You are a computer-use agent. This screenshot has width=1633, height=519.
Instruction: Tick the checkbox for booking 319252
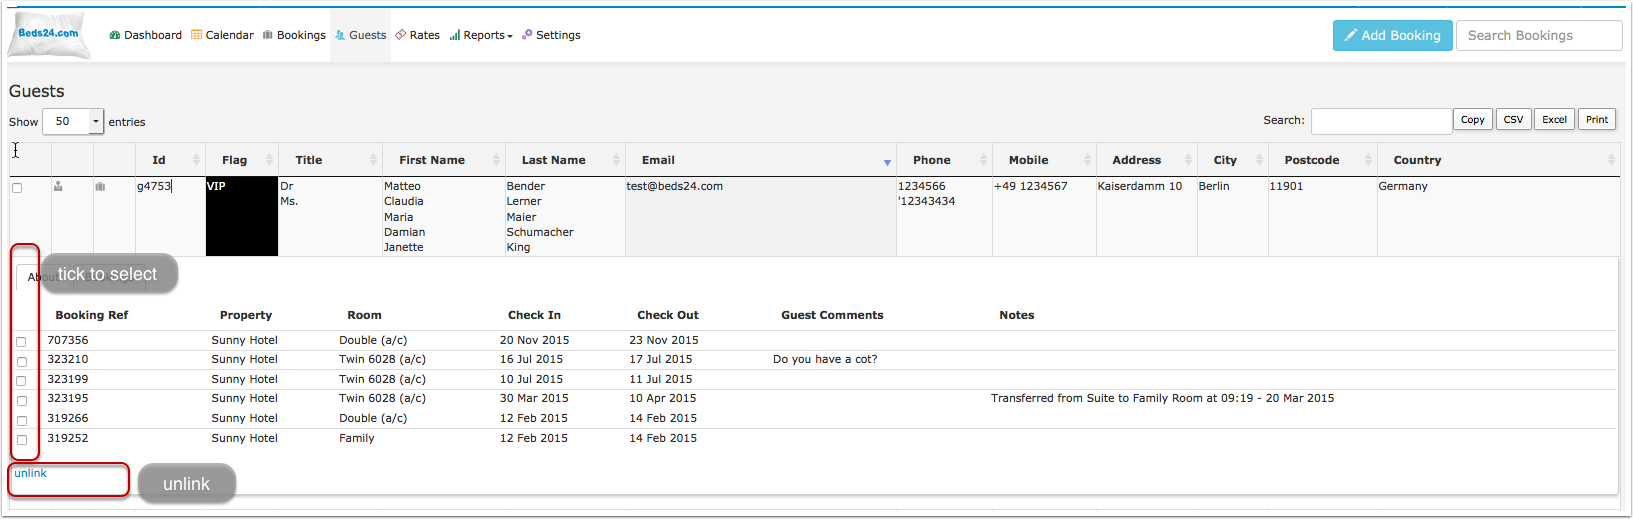21,440
